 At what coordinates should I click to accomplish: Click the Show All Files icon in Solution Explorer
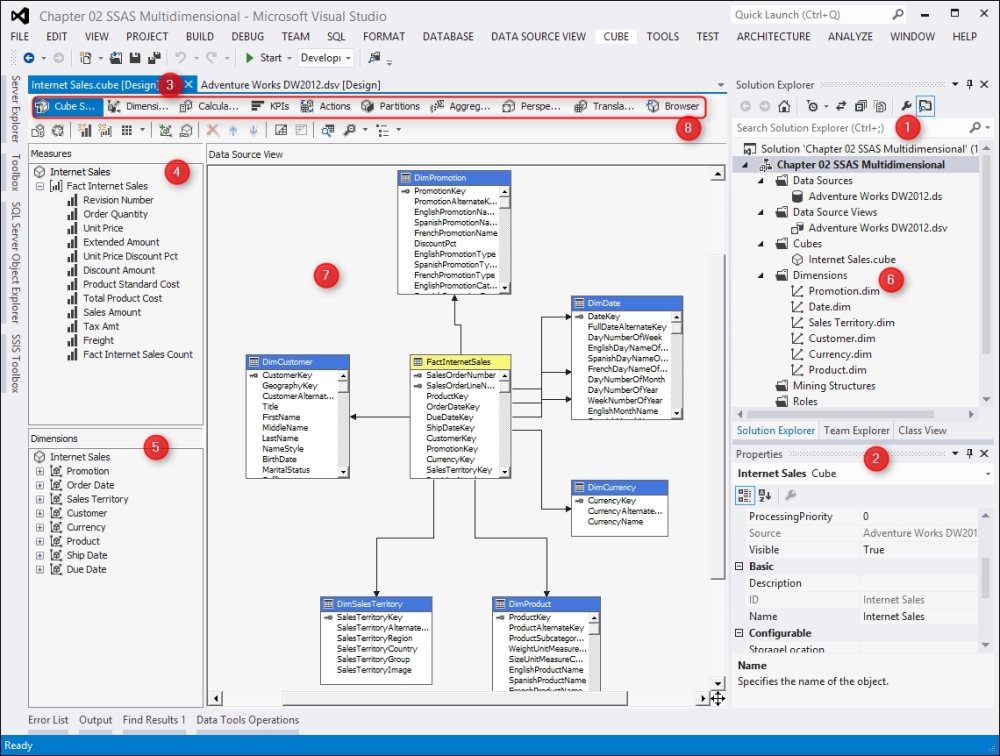880,107
